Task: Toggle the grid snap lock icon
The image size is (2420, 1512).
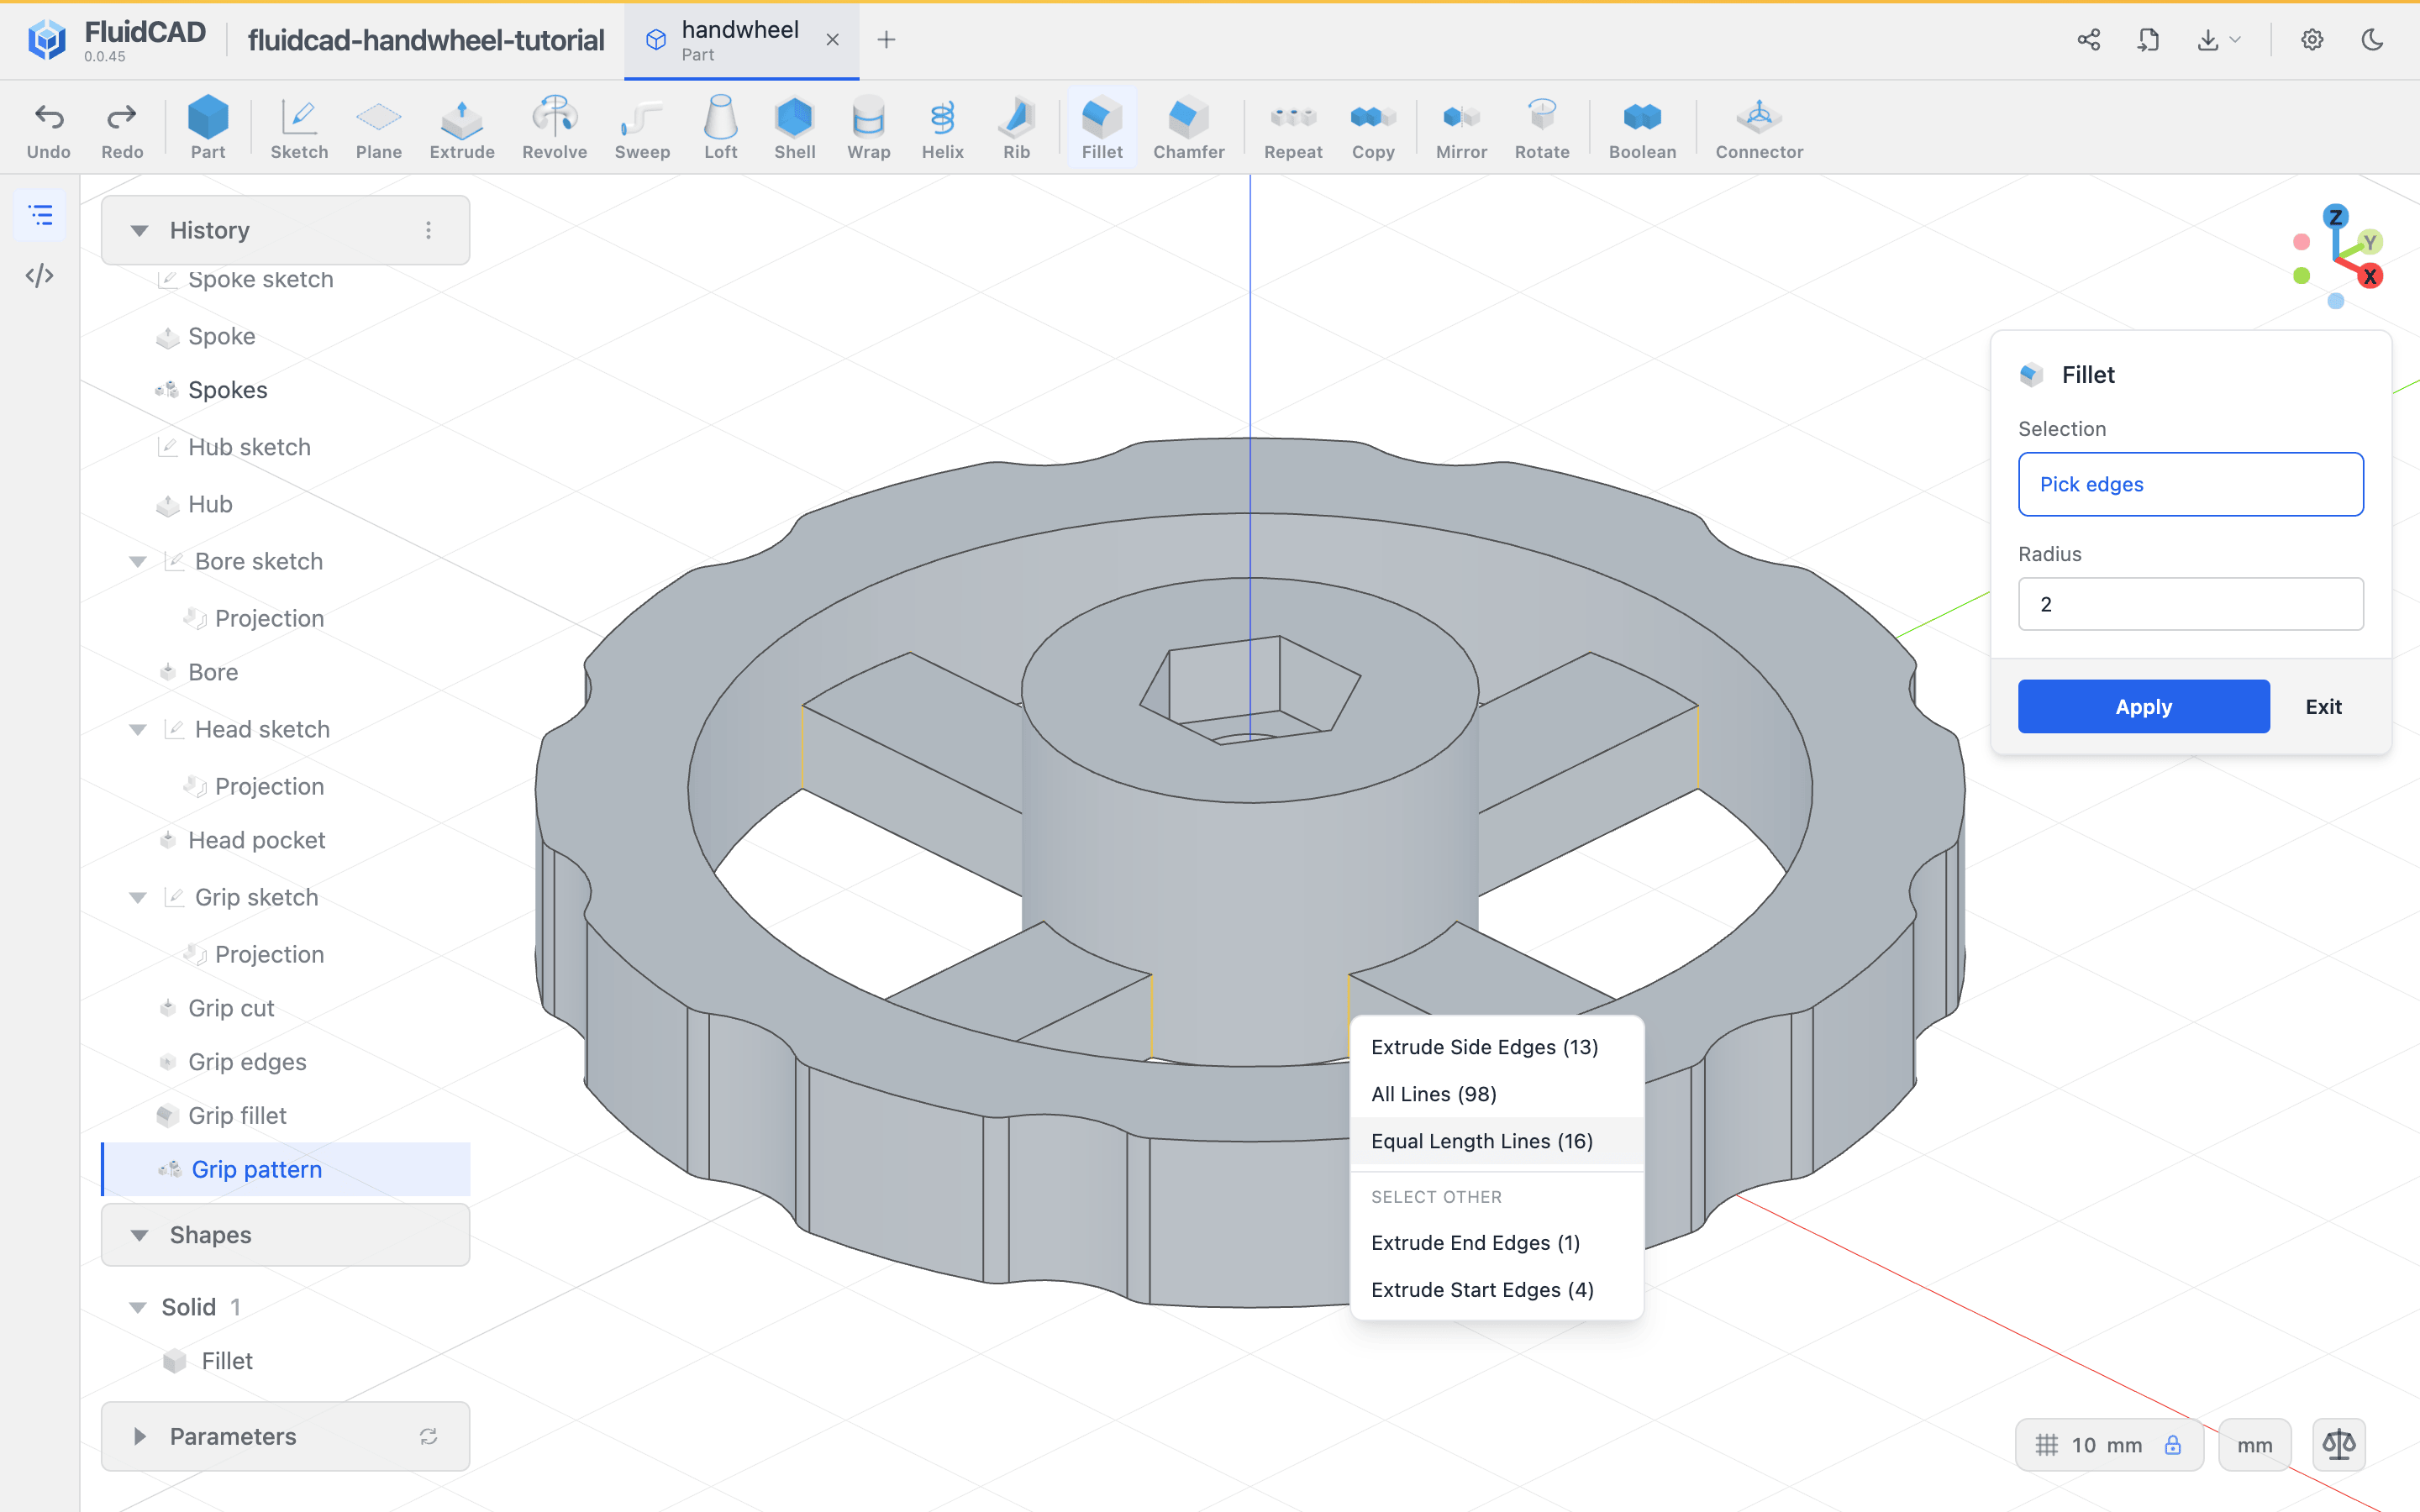Action: click(2173, 1445)
